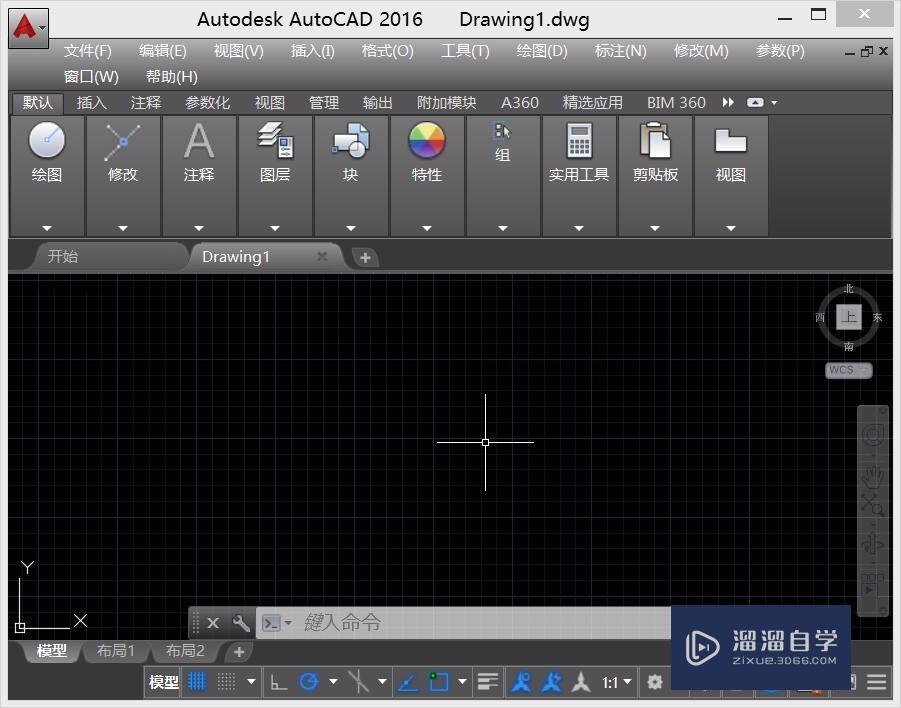Image resolution: width=901 pixels, height=708 pixels.
Task: Open the 剪贴板 (Clipboard) panel icon
Action: [654, 140]
